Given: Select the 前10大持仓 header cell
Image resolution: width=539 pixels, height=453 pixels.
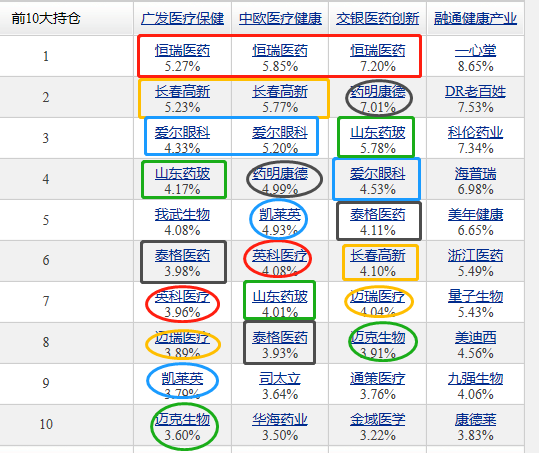Looking at the screenshot, I should 46,18.
